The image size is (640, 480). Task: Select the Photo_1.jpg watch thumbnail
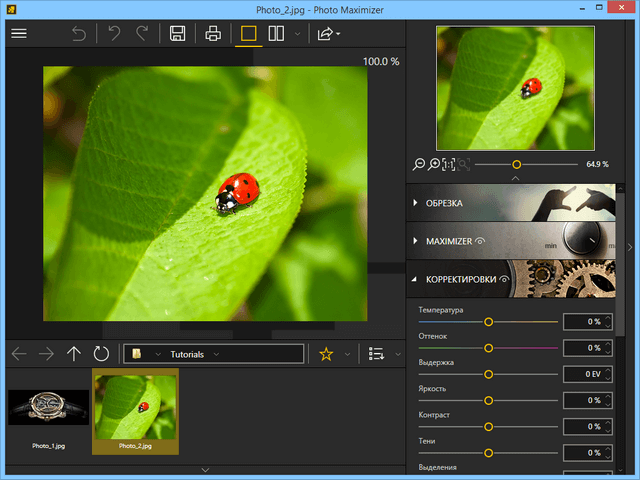[x=47, y=408]
